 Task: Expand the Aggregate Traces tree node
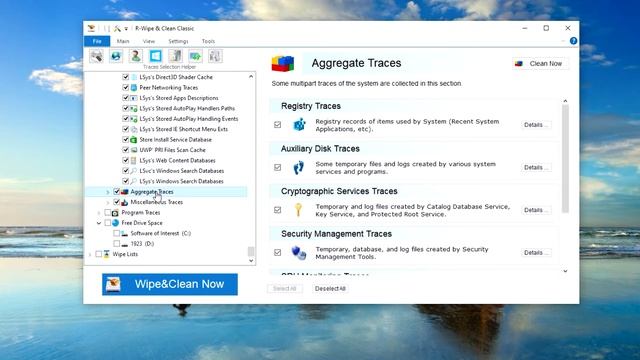tap(108, 192)
